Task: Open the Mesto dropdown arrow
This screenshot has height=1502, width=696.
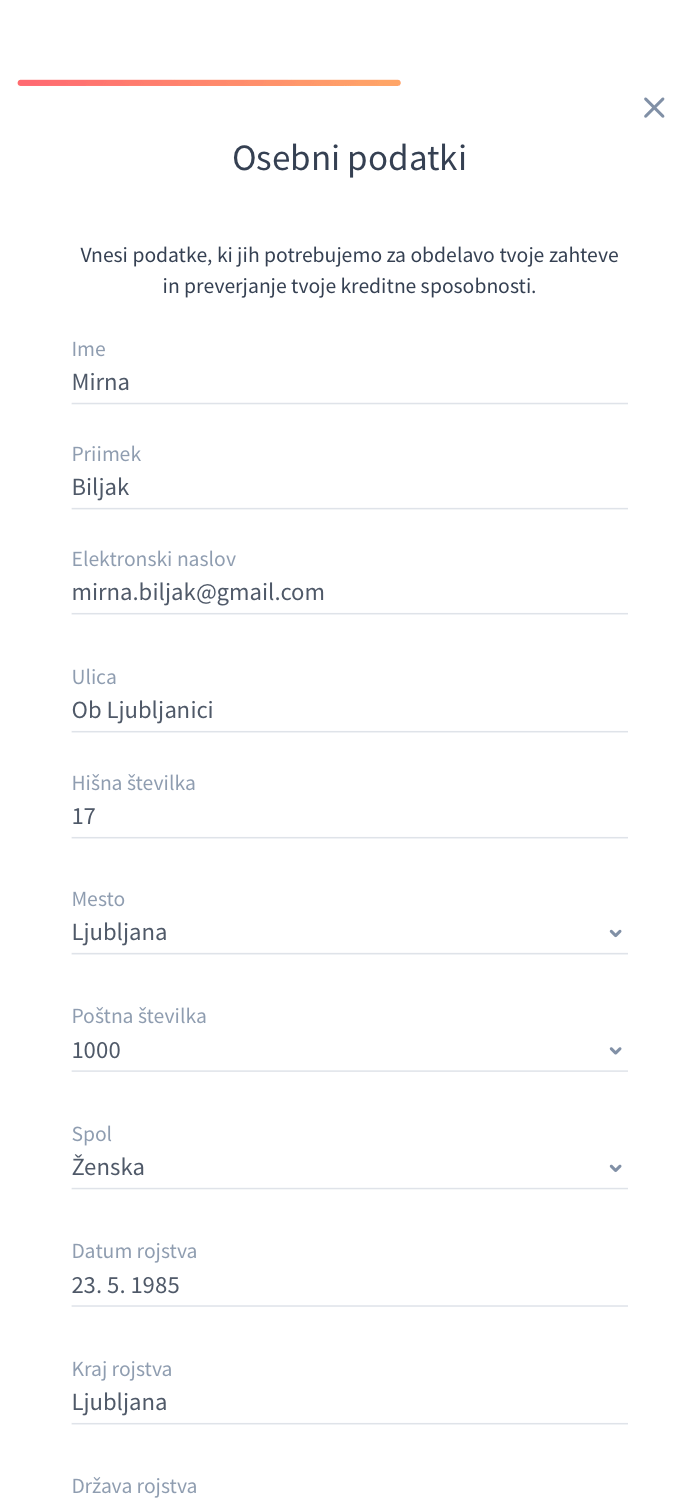Action: coord(616,933)
